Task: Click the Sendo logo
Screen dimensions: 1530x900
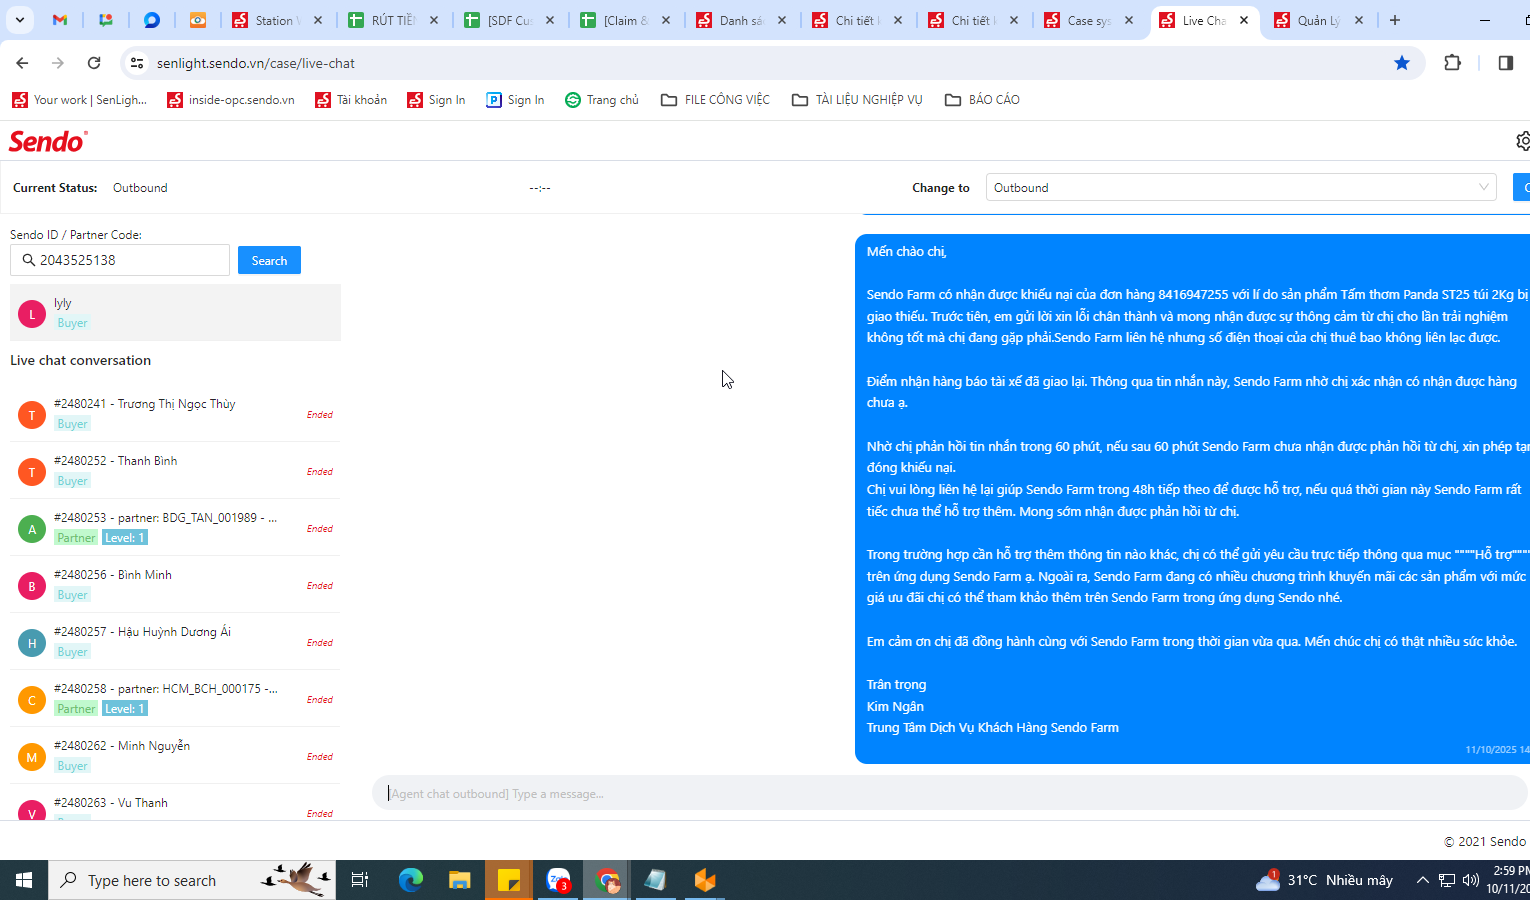Action: pyautogui.click(x=48, y=141)
